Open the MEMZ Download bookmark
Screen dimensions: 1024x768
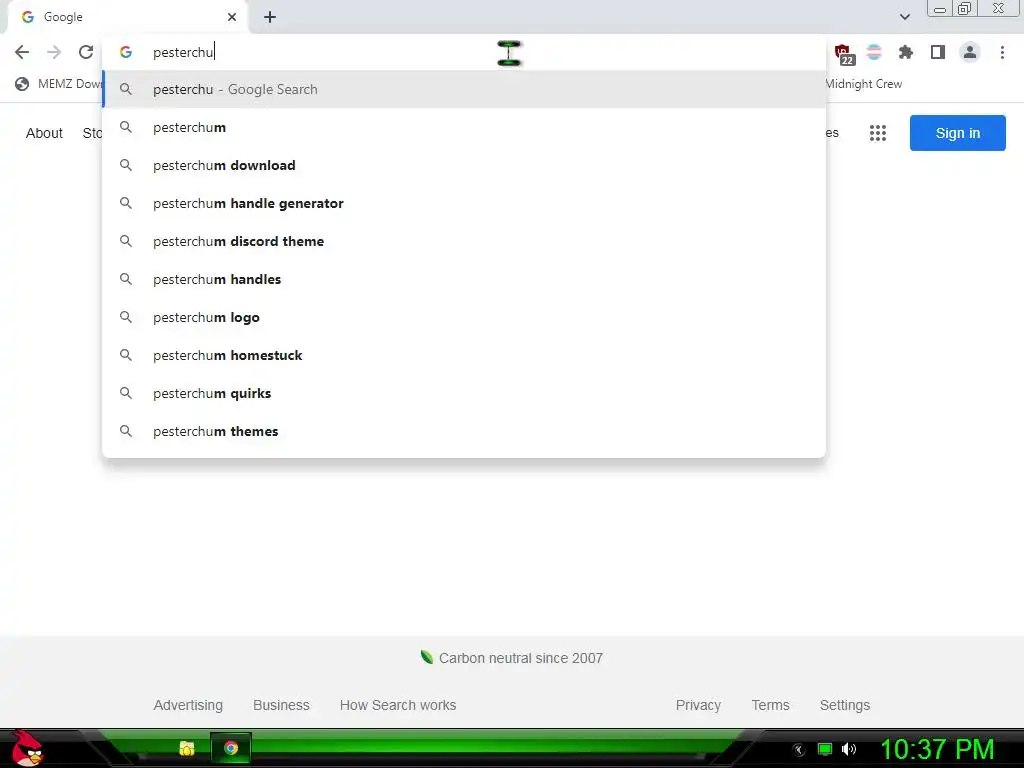(59, 84)
